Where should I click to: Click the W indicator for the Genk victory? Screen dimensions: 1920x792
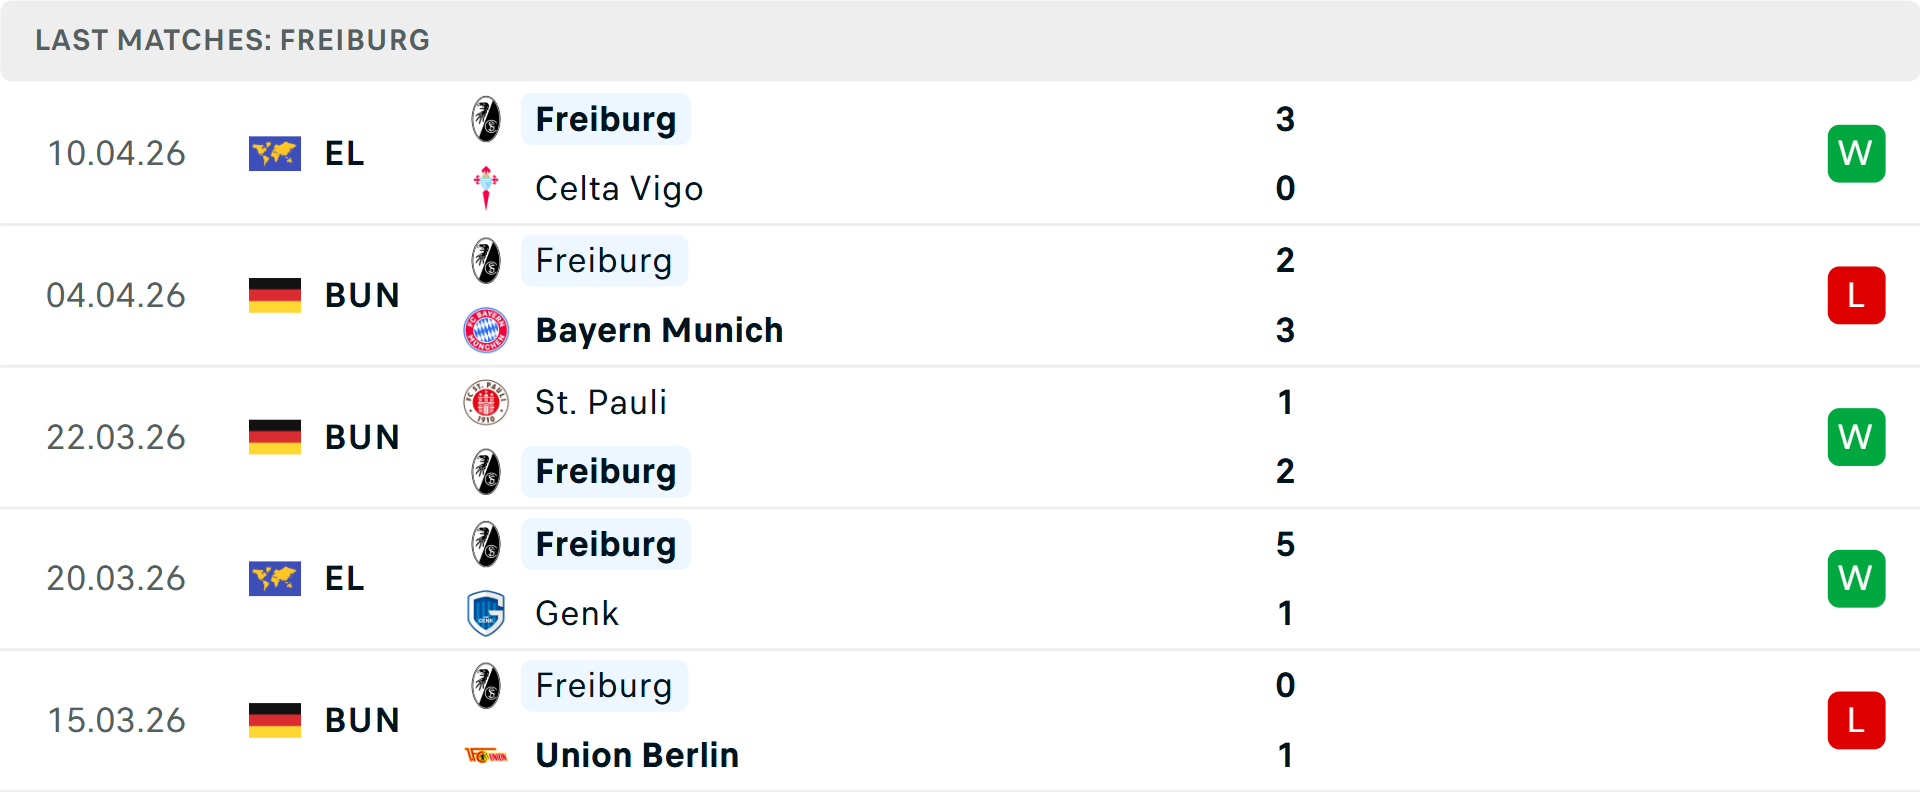(1856, 578)
